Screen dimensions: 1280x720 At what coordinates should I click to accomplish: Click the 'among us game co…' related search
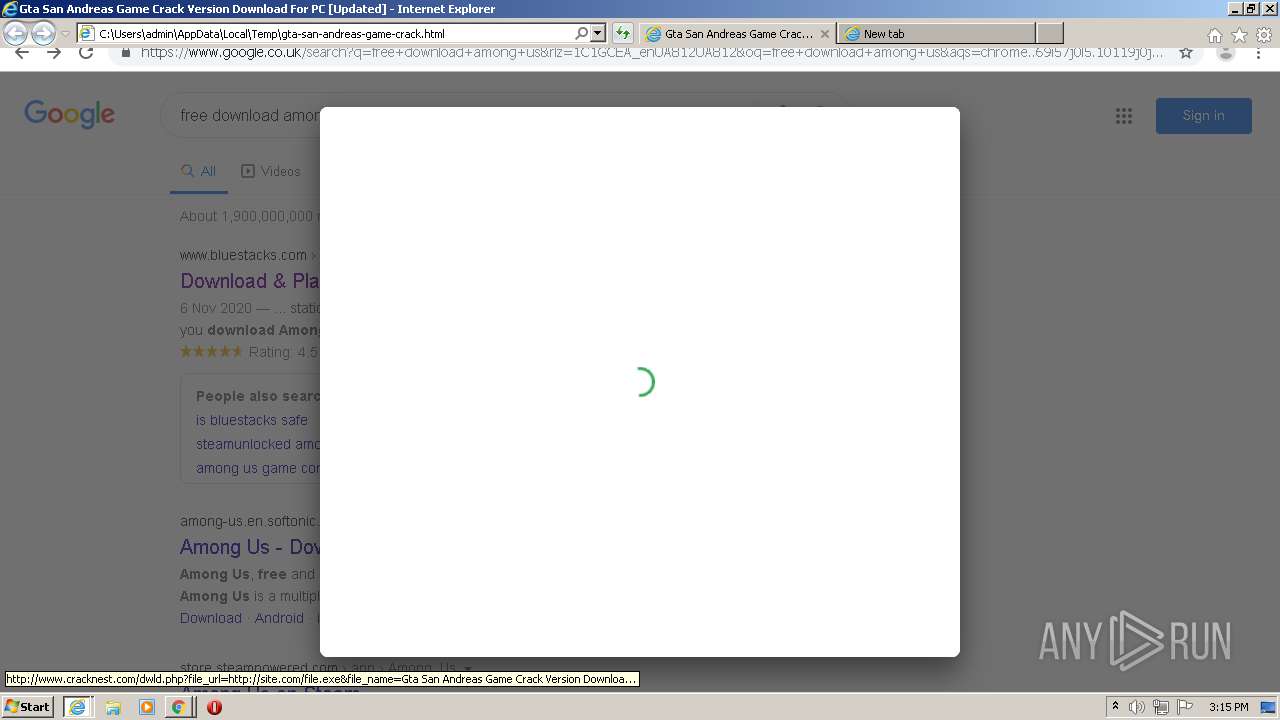pyautogui.click(x=258, y=468)
